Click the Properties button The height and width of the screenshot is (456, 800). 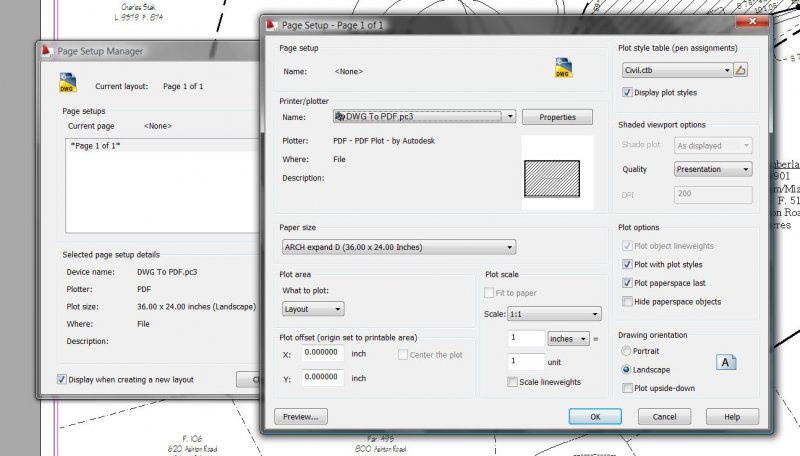(x=557, y=117)
